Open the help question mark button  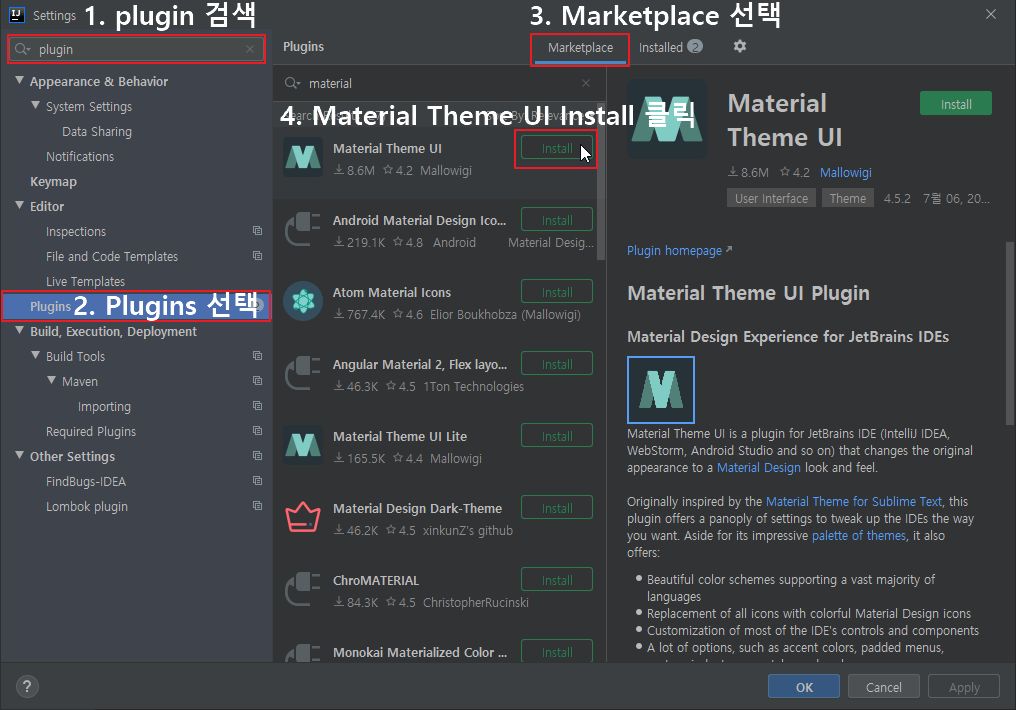27,687
